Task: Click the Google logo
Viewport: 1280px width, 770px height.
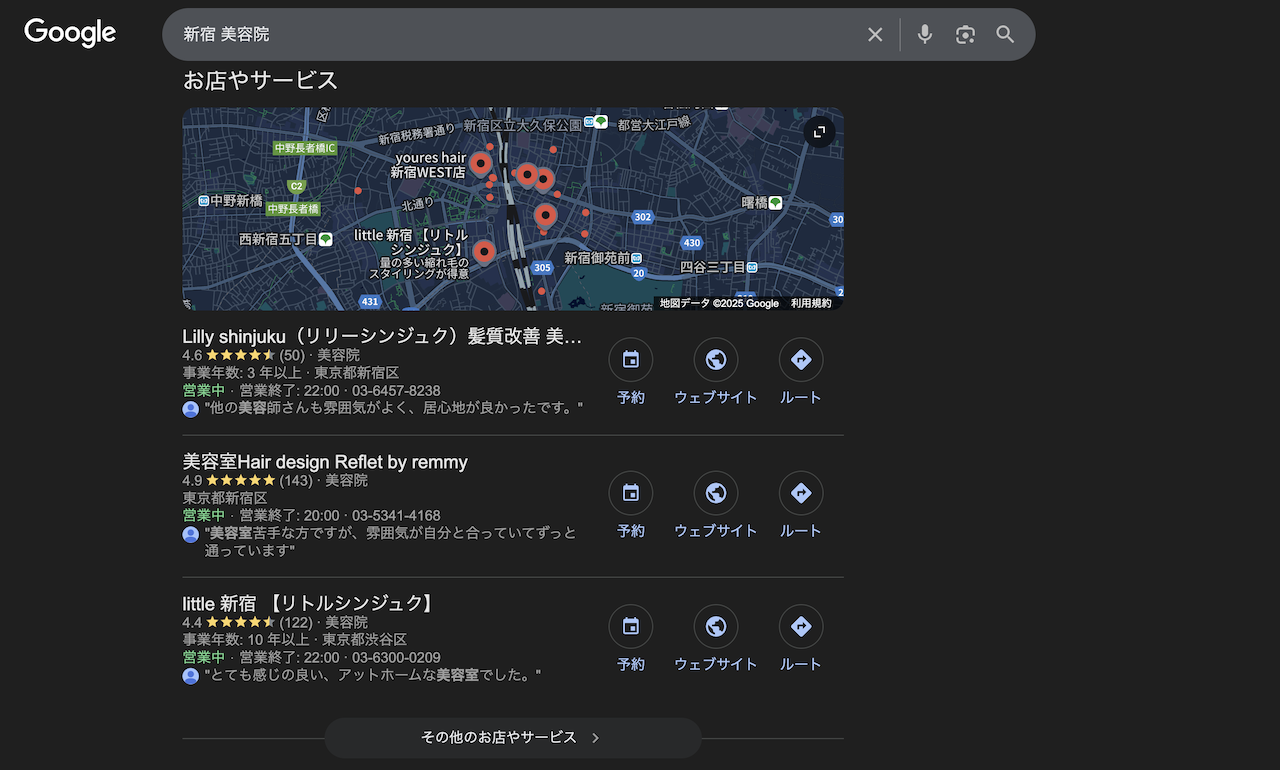Action: tap(70, 33)
